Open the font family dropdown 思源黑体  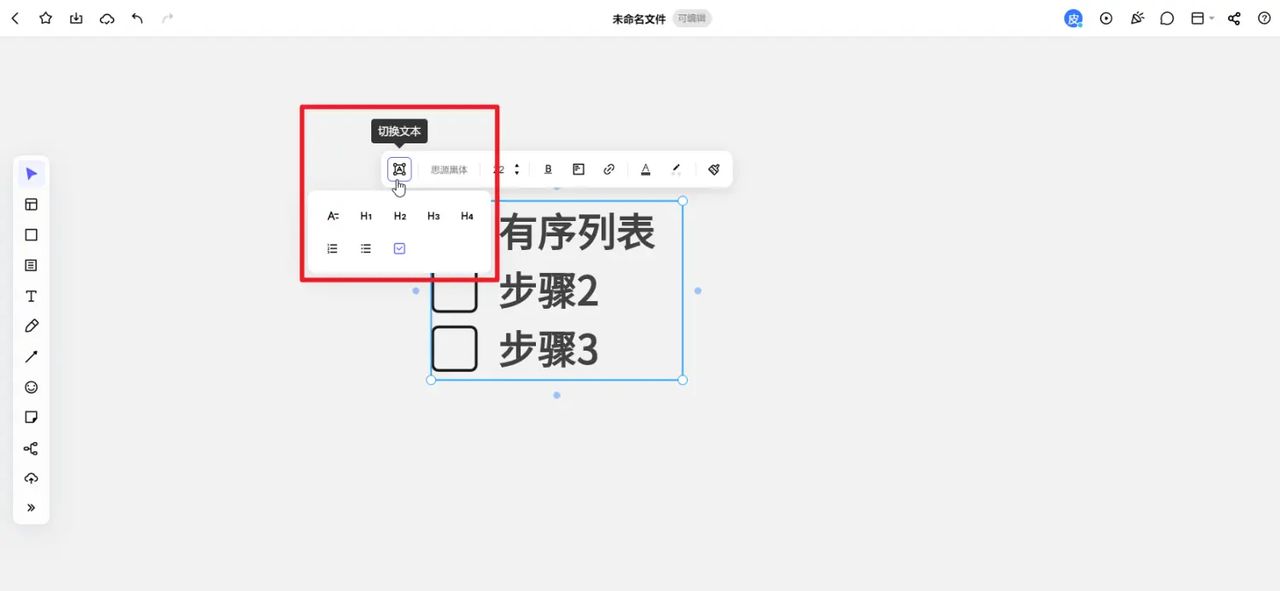tap(448, 169)
